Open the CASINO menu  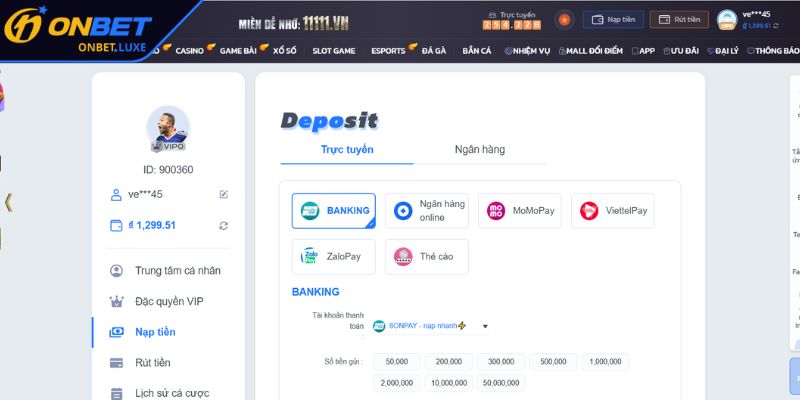pos(189,51)
